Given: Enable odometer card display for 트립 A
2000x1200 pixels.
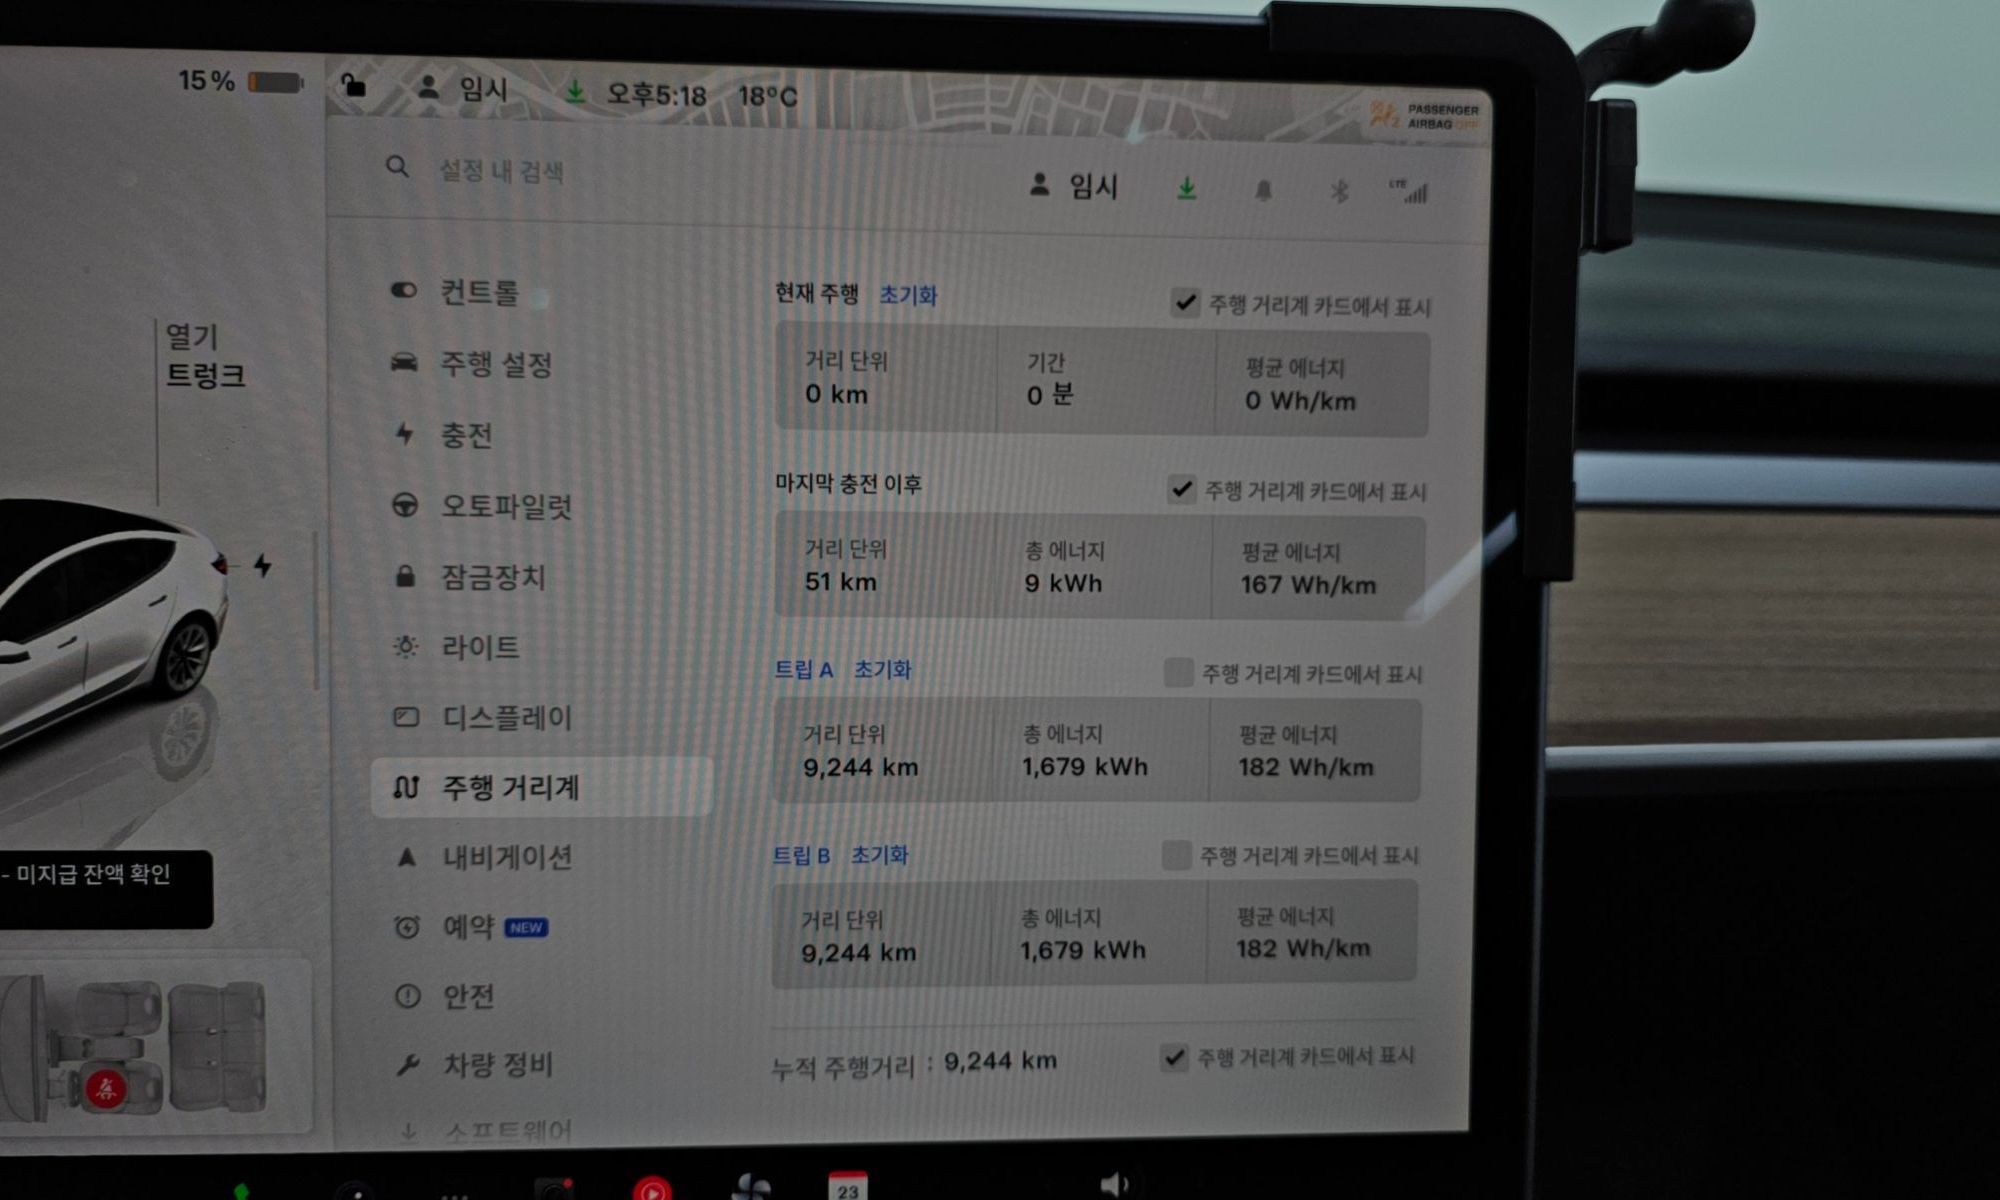Looking at the screenshot, I should 1178,673.
